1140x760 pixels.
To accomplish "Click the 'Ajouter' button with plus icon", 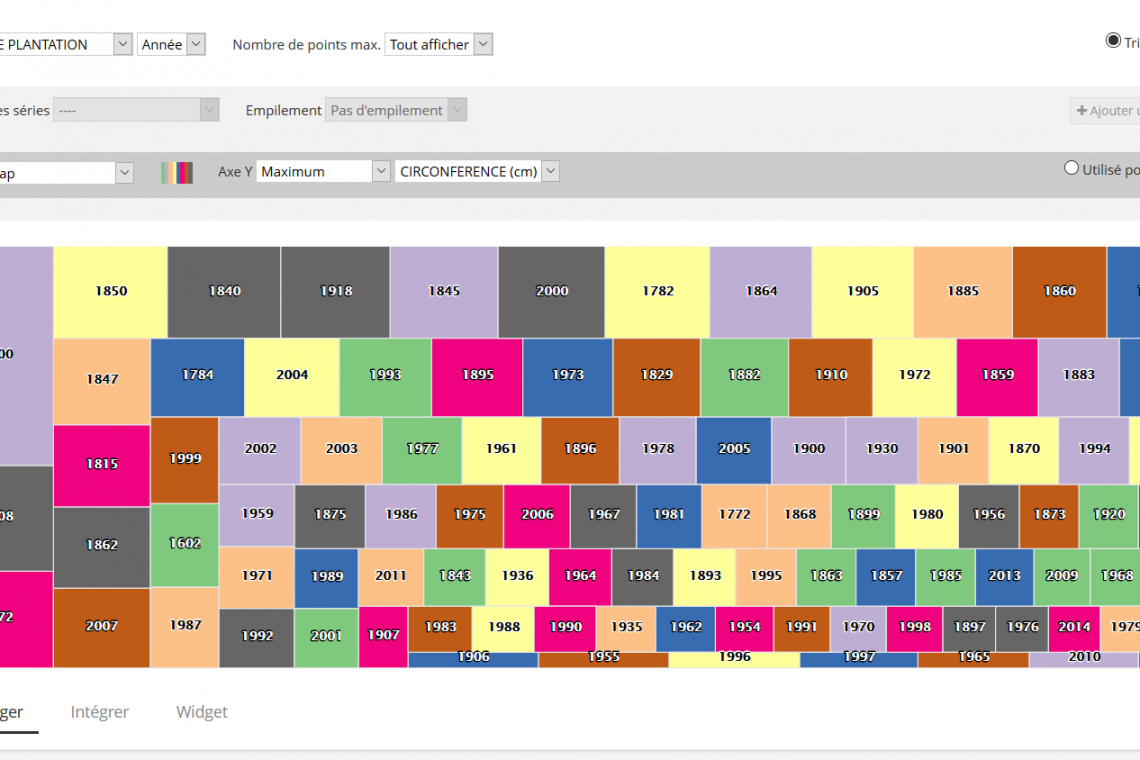I will click(1106, 110).
